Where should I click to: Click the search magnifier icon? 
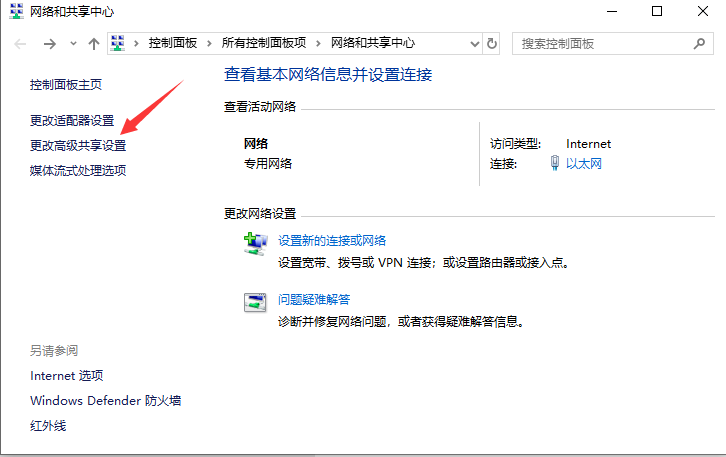click(x=699, y=44)
